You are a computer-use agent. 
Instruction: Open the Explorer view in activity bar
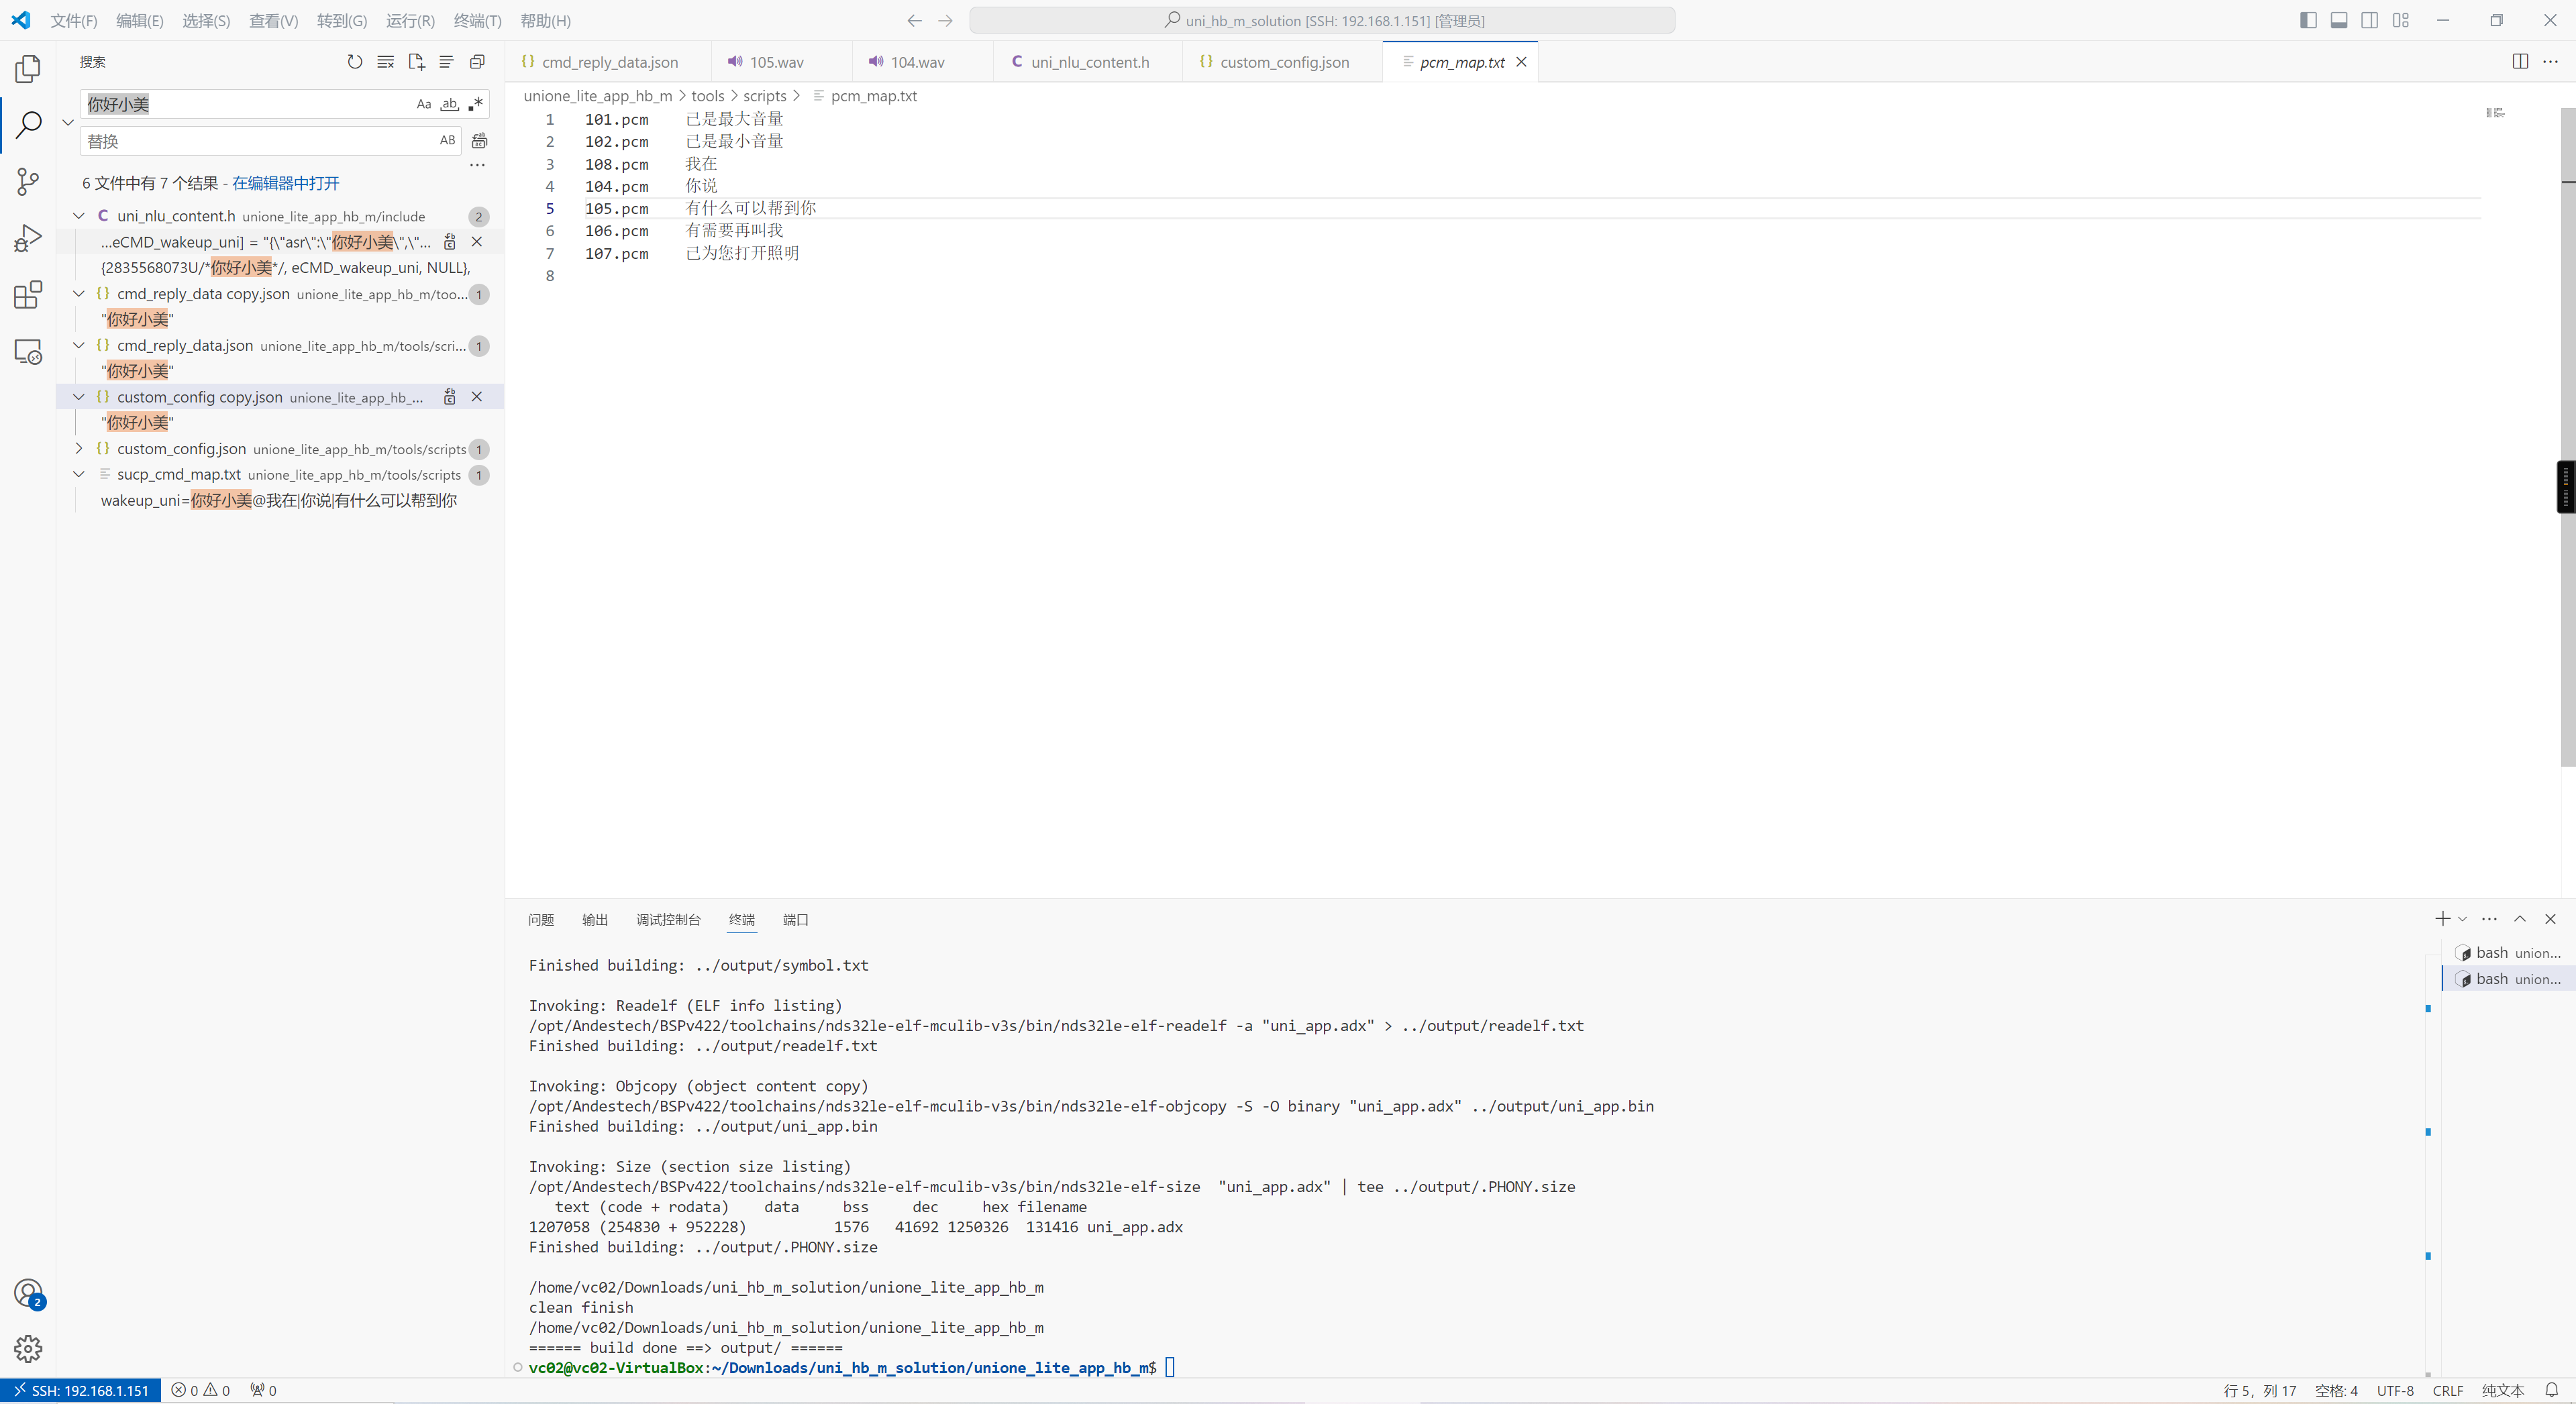pyautogui.click(x=28, y=68)
